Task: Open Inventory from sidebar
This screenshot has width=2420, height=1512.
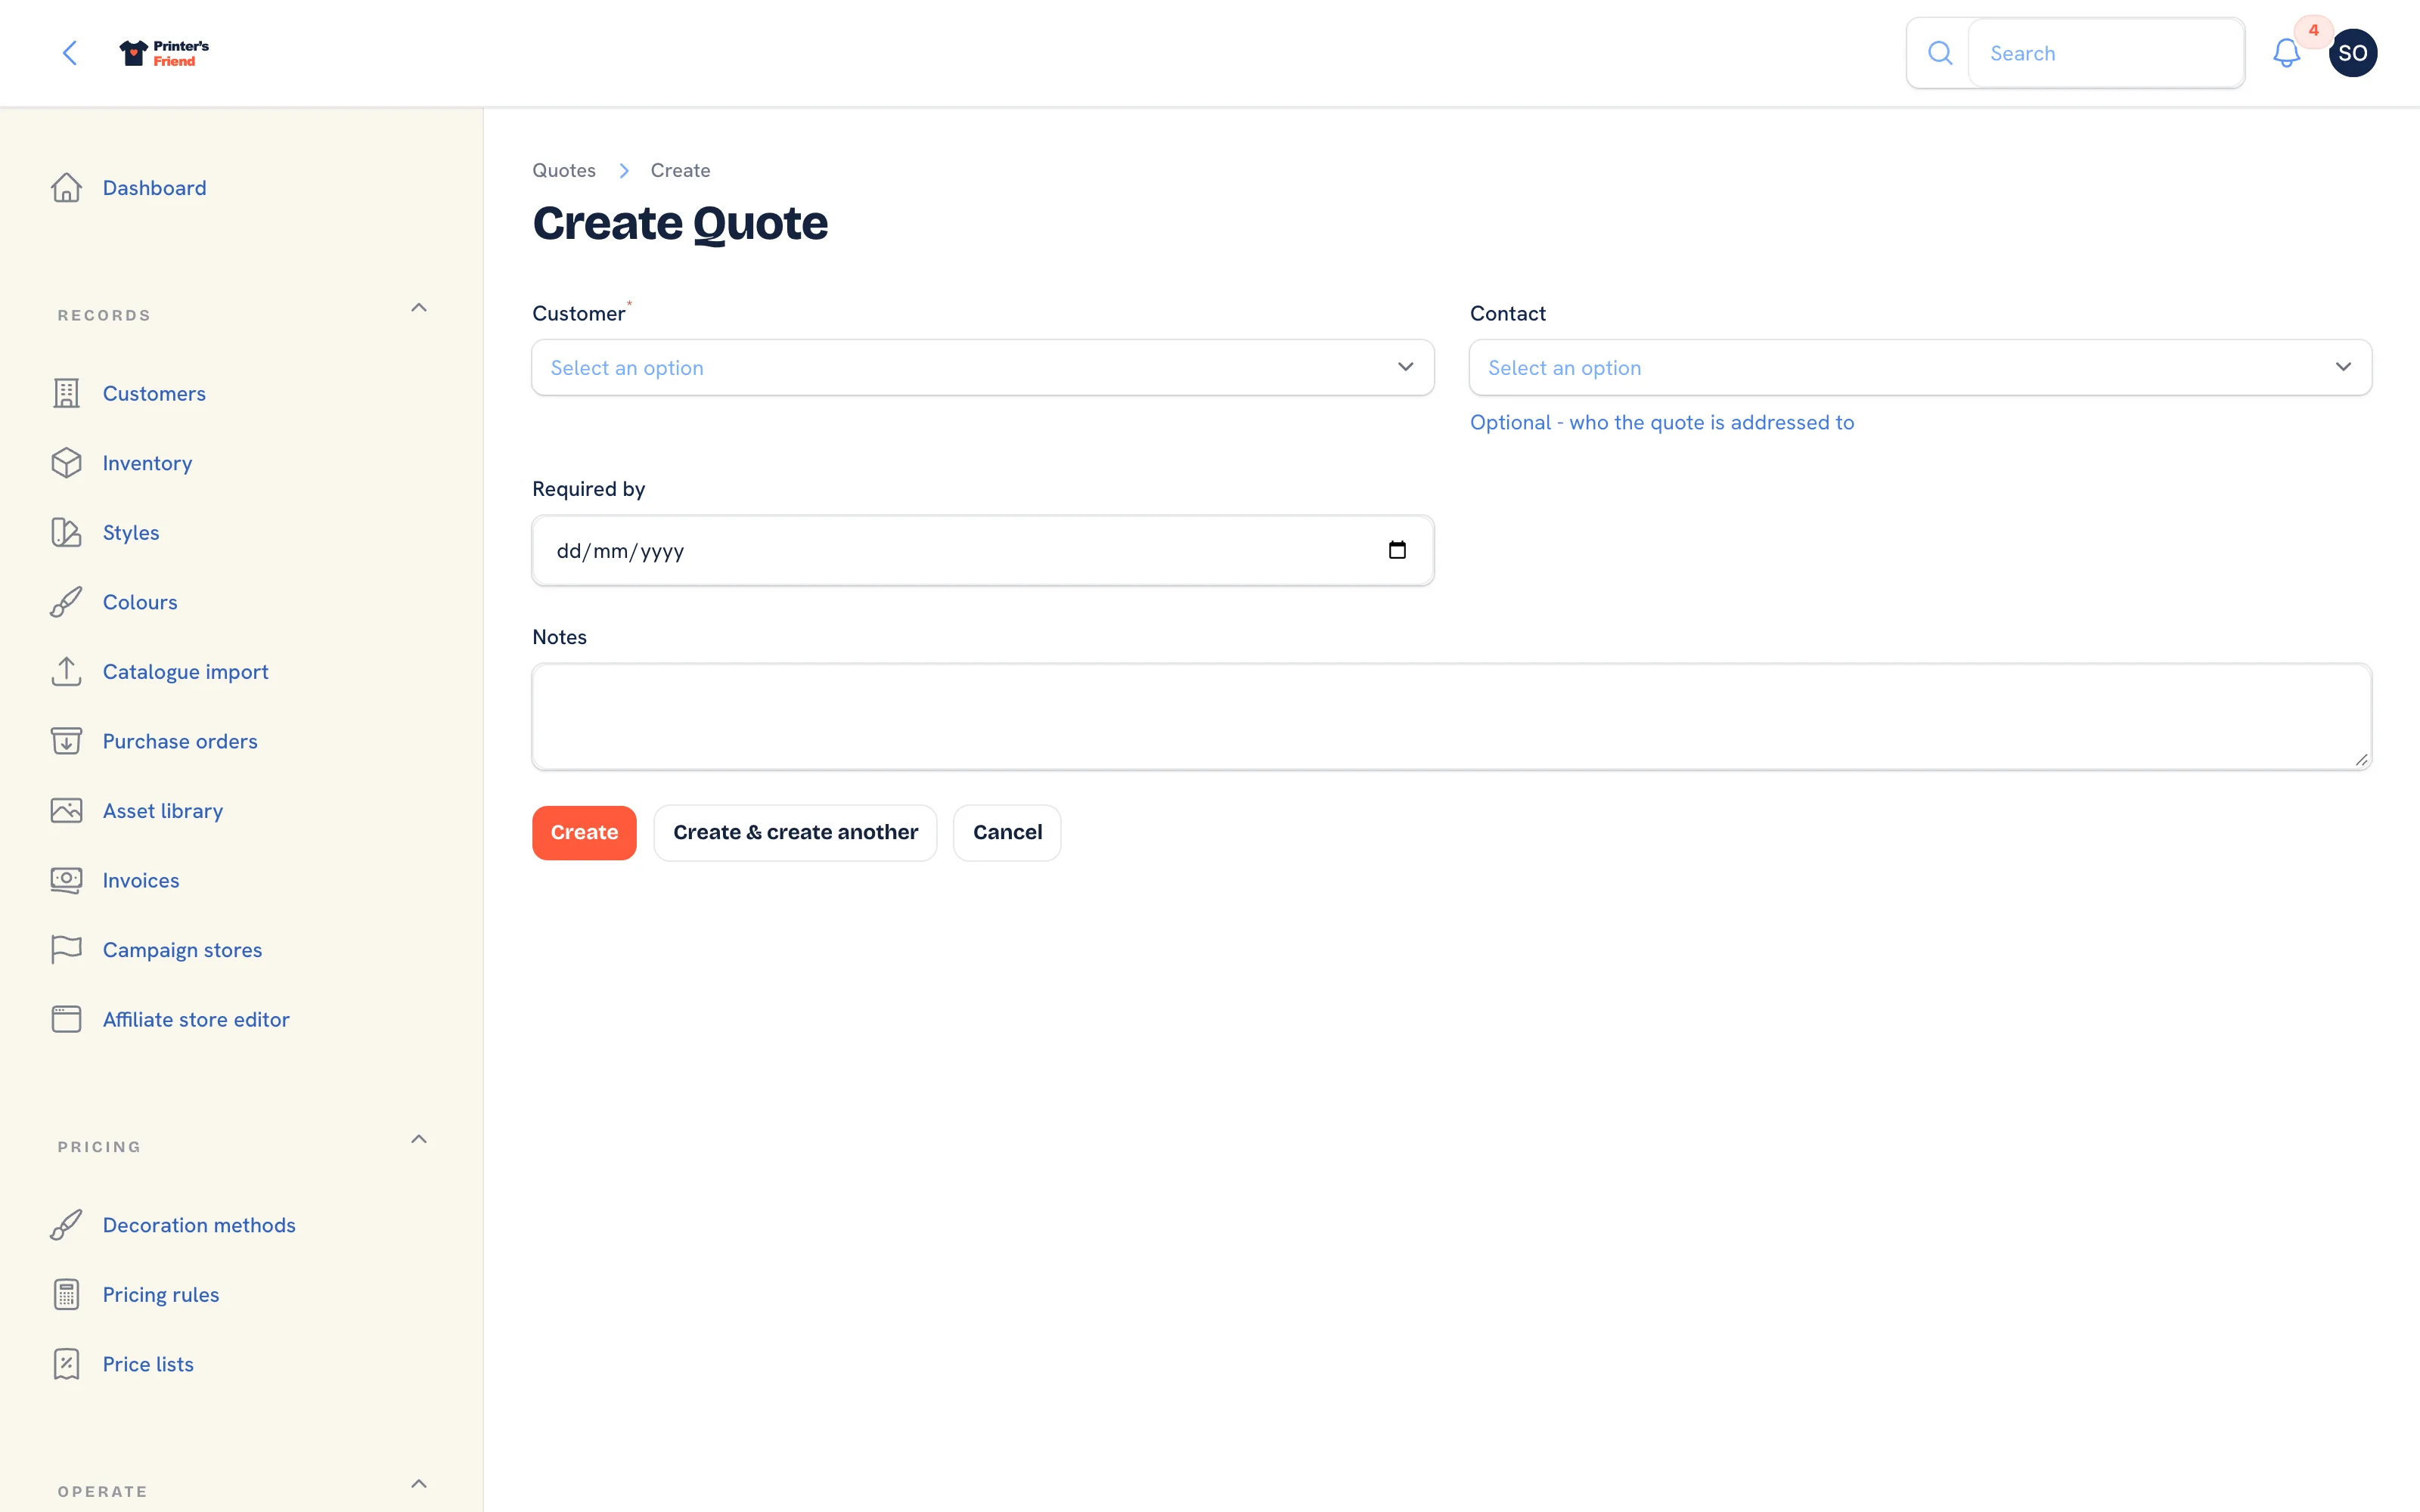Action: [147, 463]
